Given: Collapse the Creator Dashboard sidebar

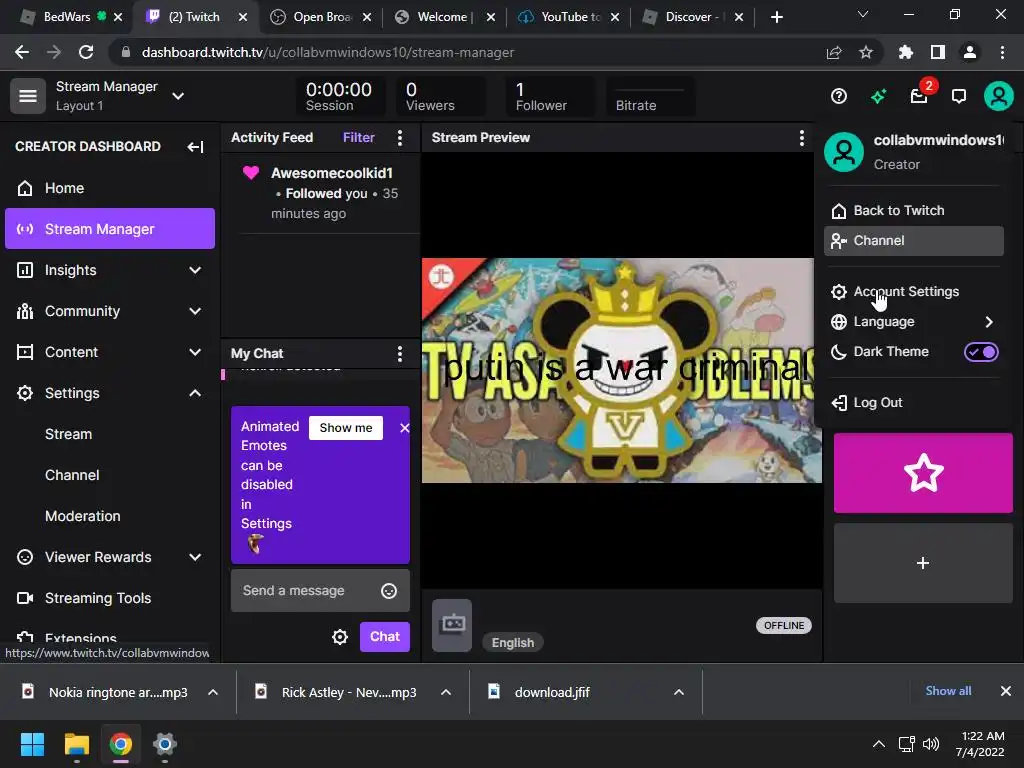Looking at the screenshot, I should click(x=195, y=146).
